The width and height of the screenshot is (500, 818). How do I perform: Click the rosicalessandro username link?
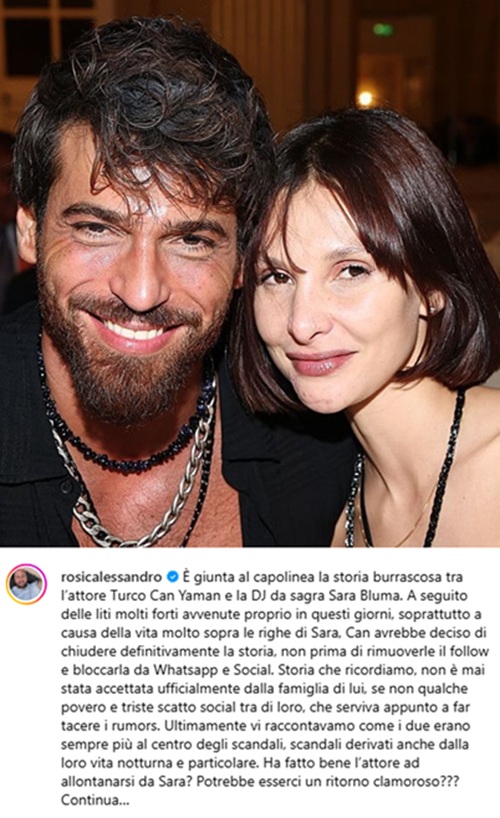112,577
